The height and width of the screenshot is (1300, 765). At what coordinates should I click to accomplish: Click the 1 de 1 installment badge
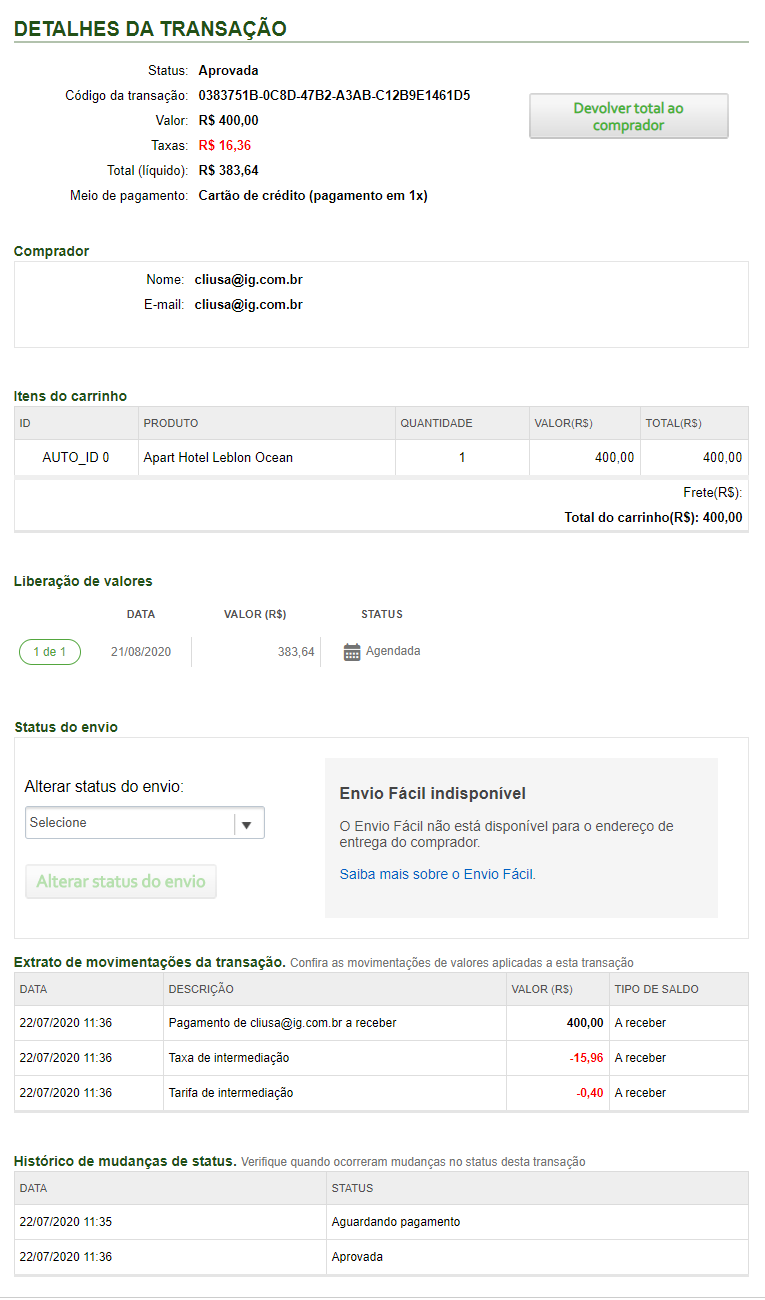(x=50, y=652)
